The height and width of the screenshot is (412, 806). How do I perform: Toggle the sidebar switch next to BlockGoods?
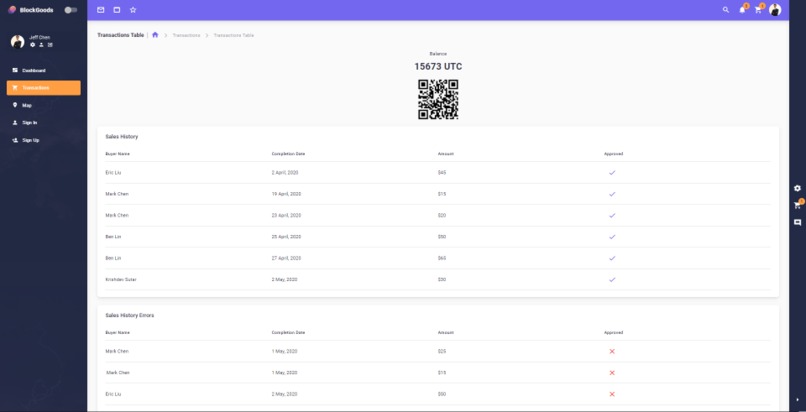71,10
